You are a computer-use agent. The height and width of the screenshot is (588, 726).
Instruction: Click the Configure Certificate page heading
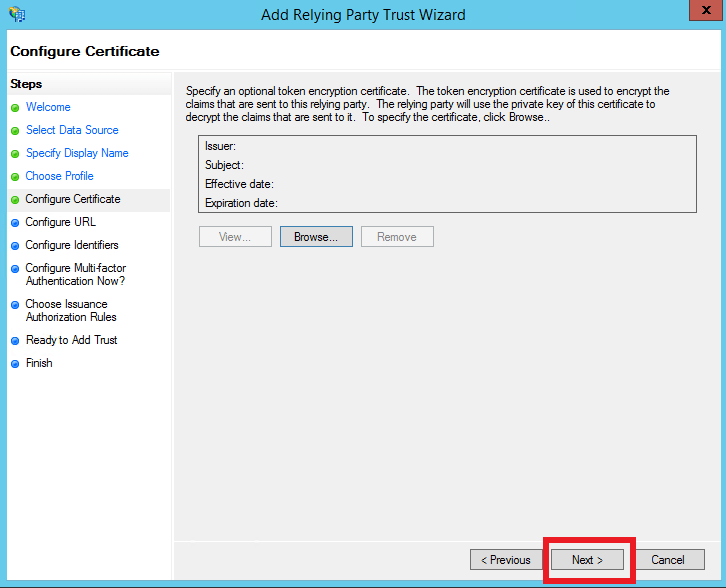(85, 51)
